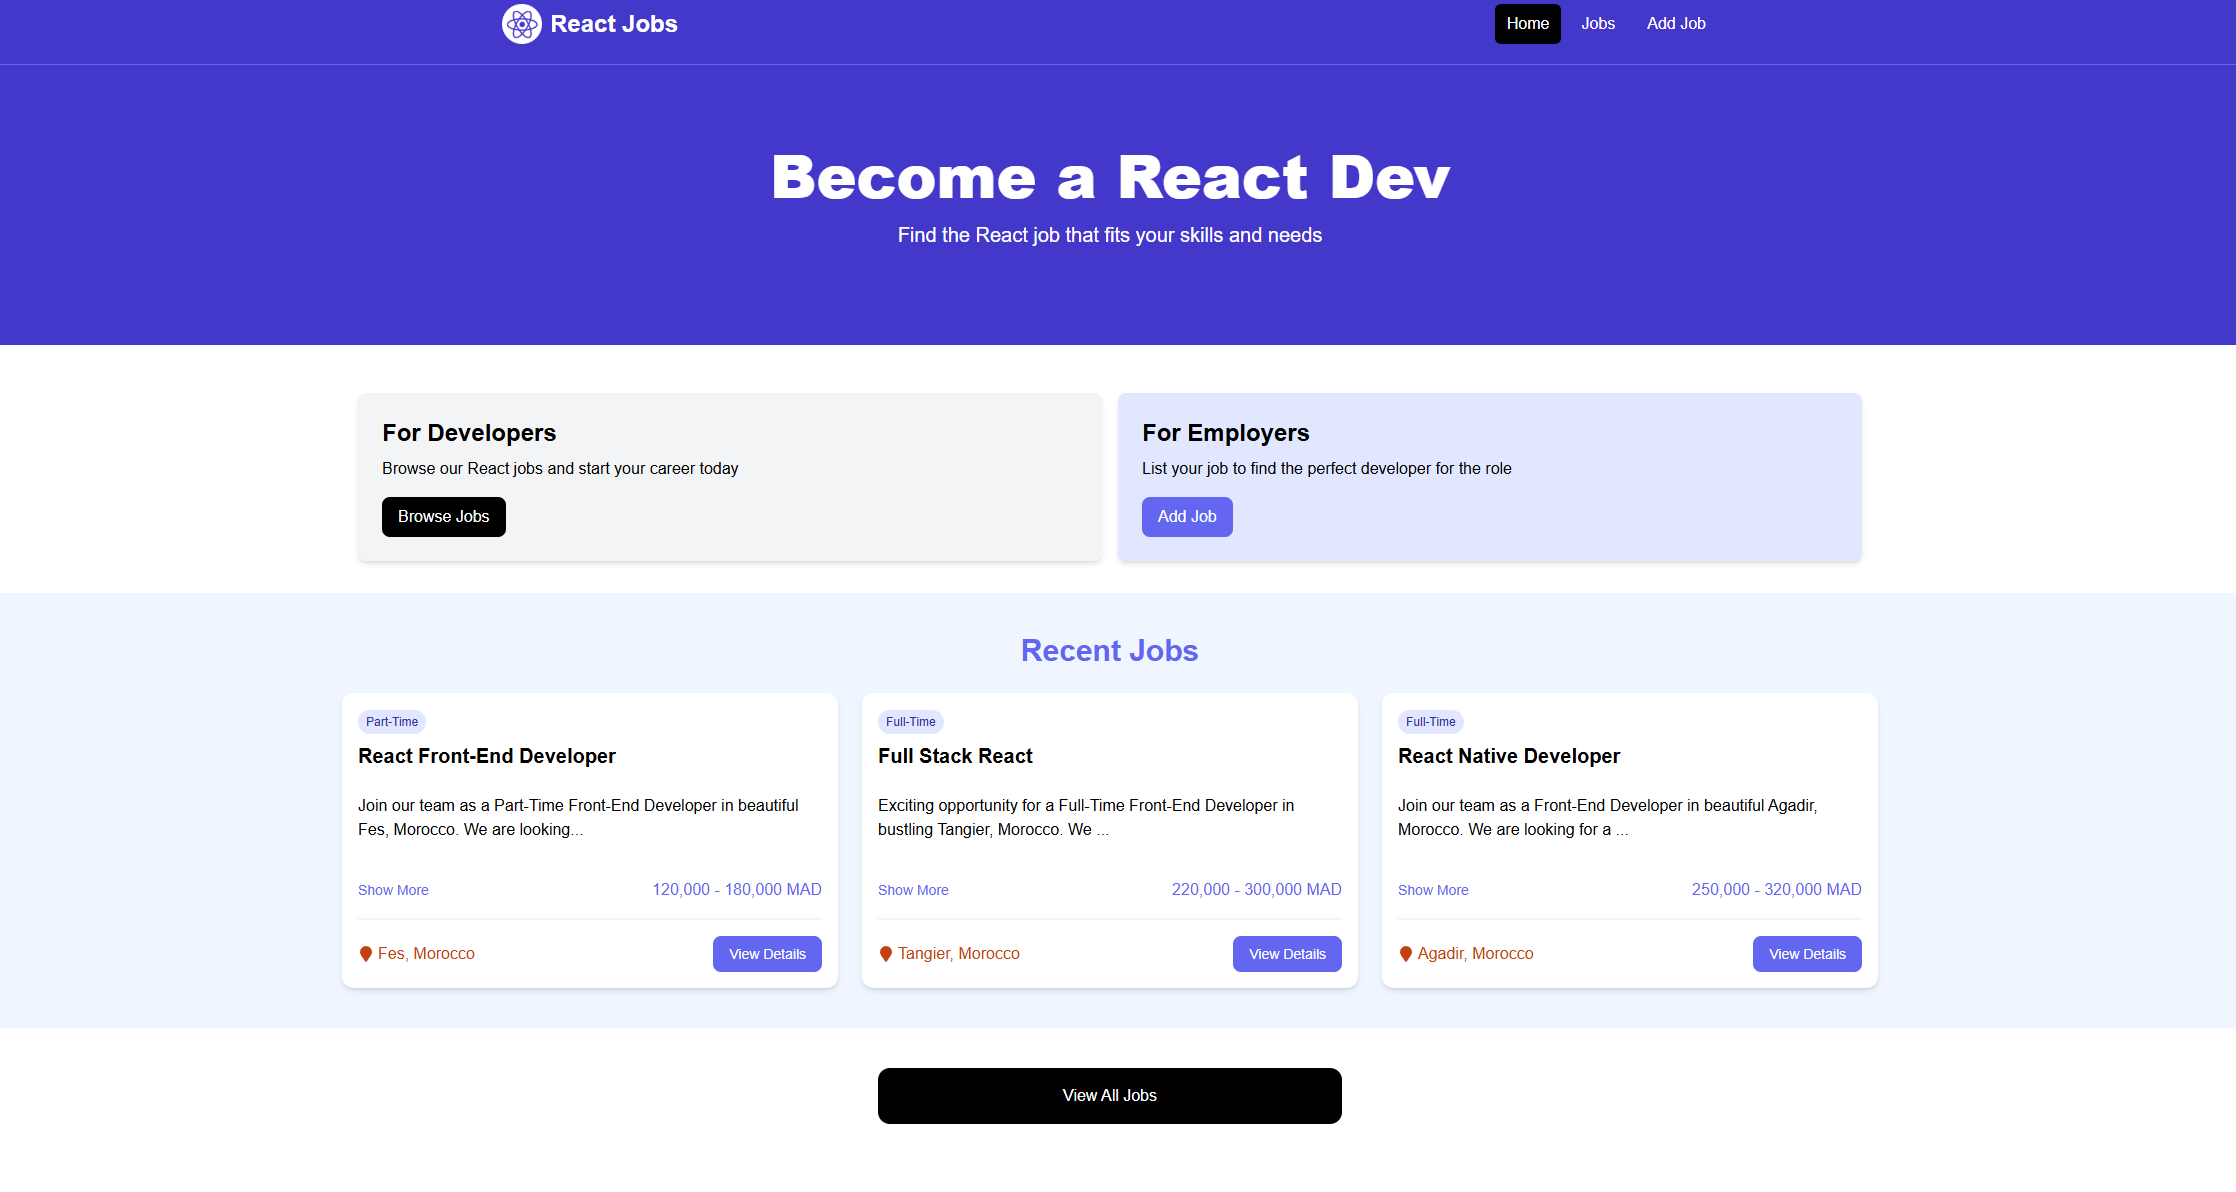Click the Fes, Morocco location text
Screen dimensions: 2236x1192
pos(426,954)
